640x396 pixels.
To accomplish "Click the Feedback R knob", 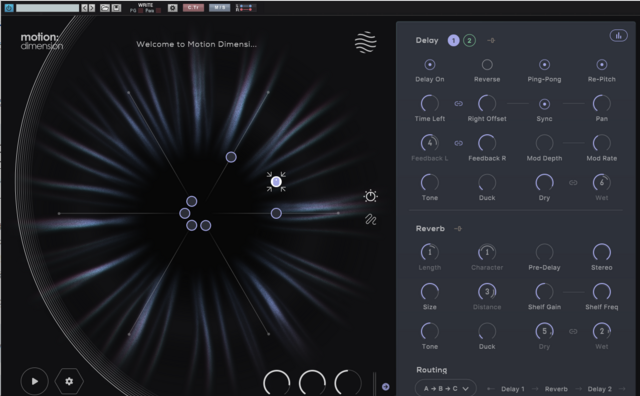I will (x=487, y=143).
